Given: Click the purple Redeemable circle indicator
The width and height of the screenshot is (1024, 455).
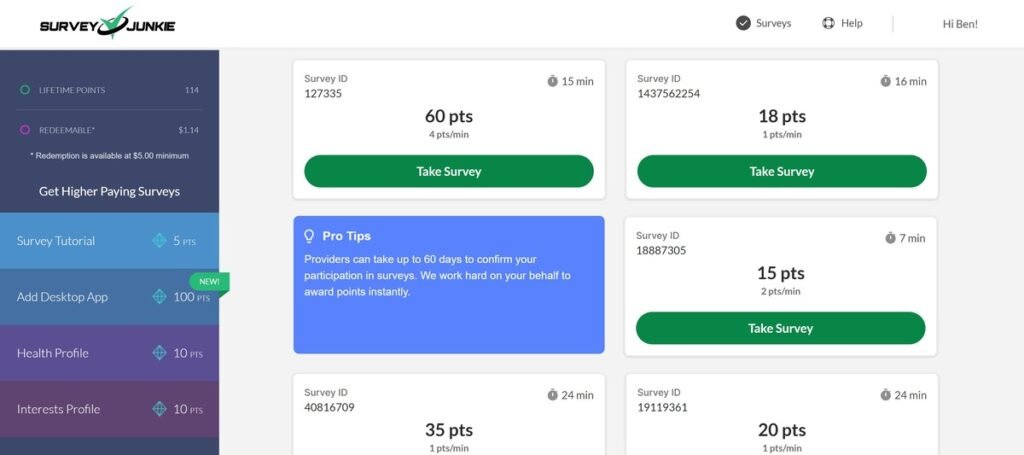Looking at the screenshot, I should pos(25,130).
